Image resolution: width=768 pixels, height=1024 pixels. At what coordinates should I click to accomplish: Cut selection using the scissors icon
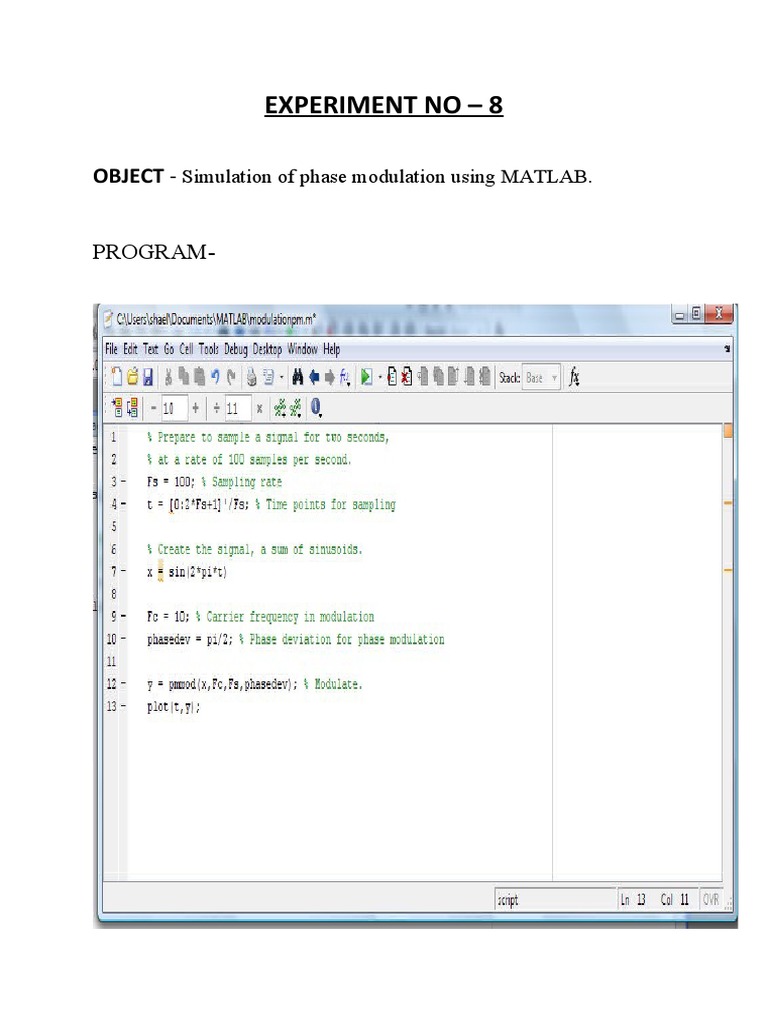[x=168, y=377]
